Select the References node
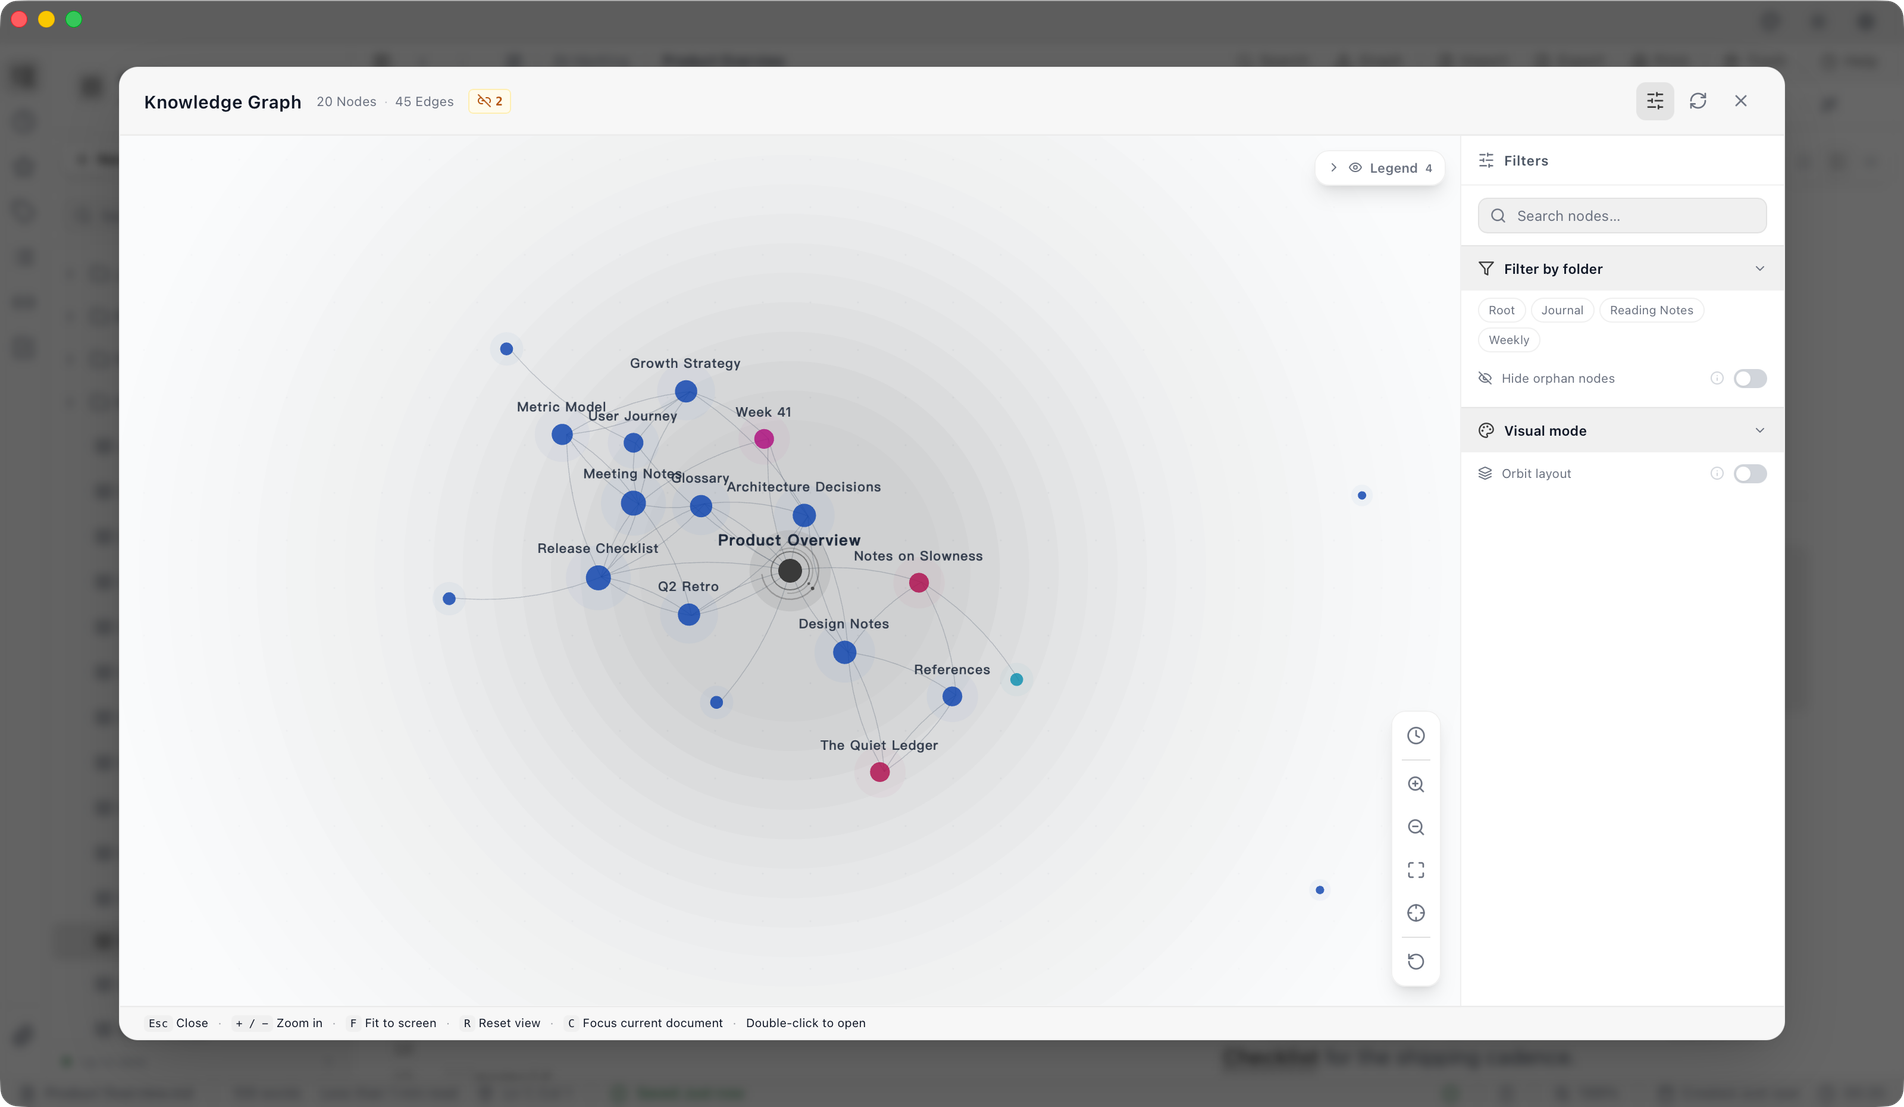The image size is (1904, 1107). pyautogui.click(x=952, y=696)
